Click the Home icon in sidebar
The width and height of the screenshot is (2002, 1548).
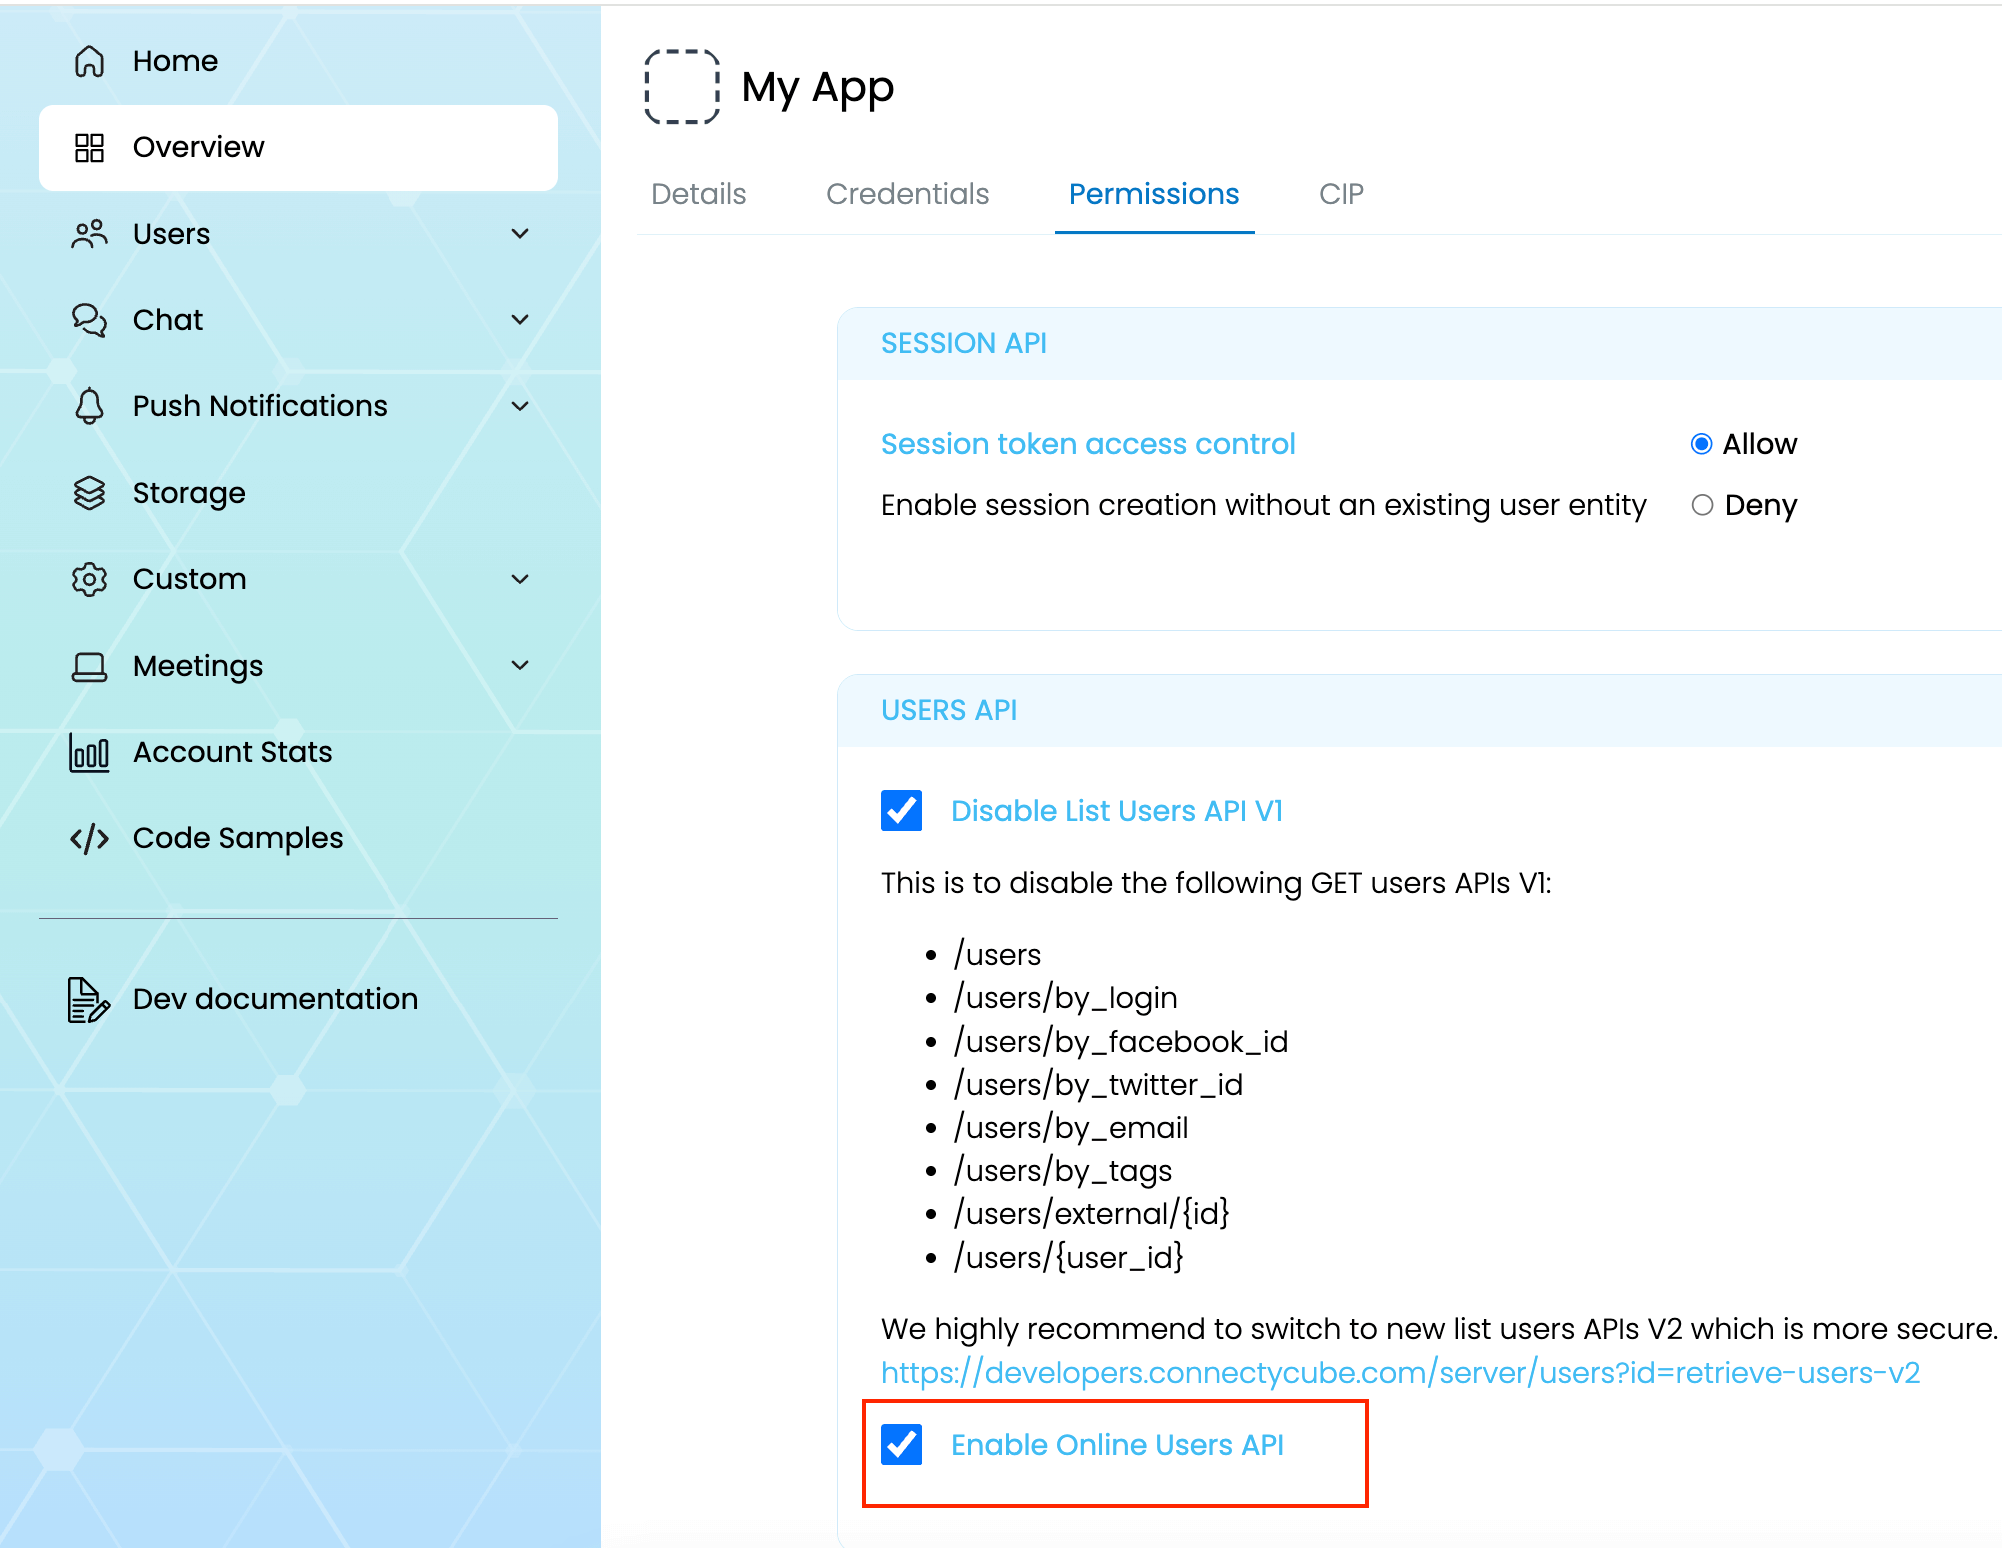click(x=89, y=61)
